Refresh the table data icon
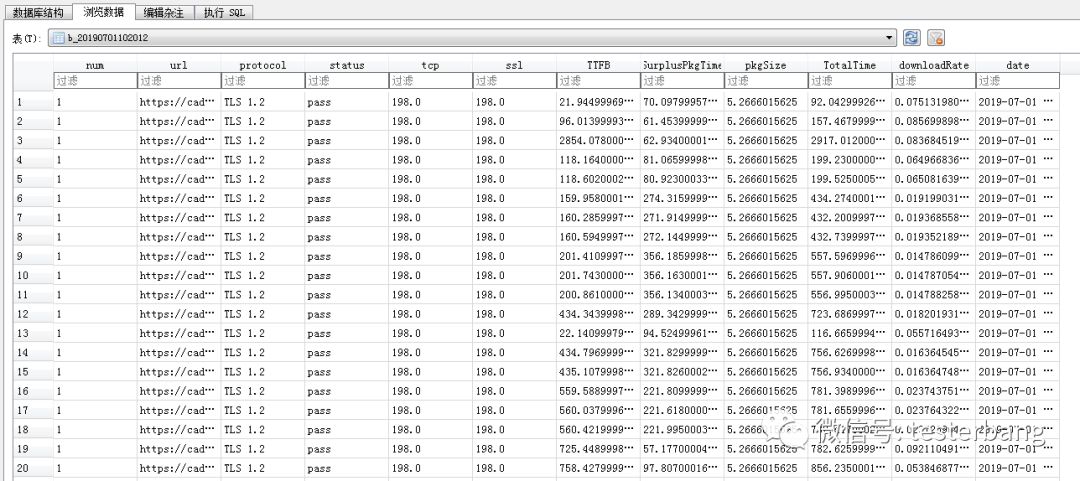The image size is (1080, 481). 911,38
